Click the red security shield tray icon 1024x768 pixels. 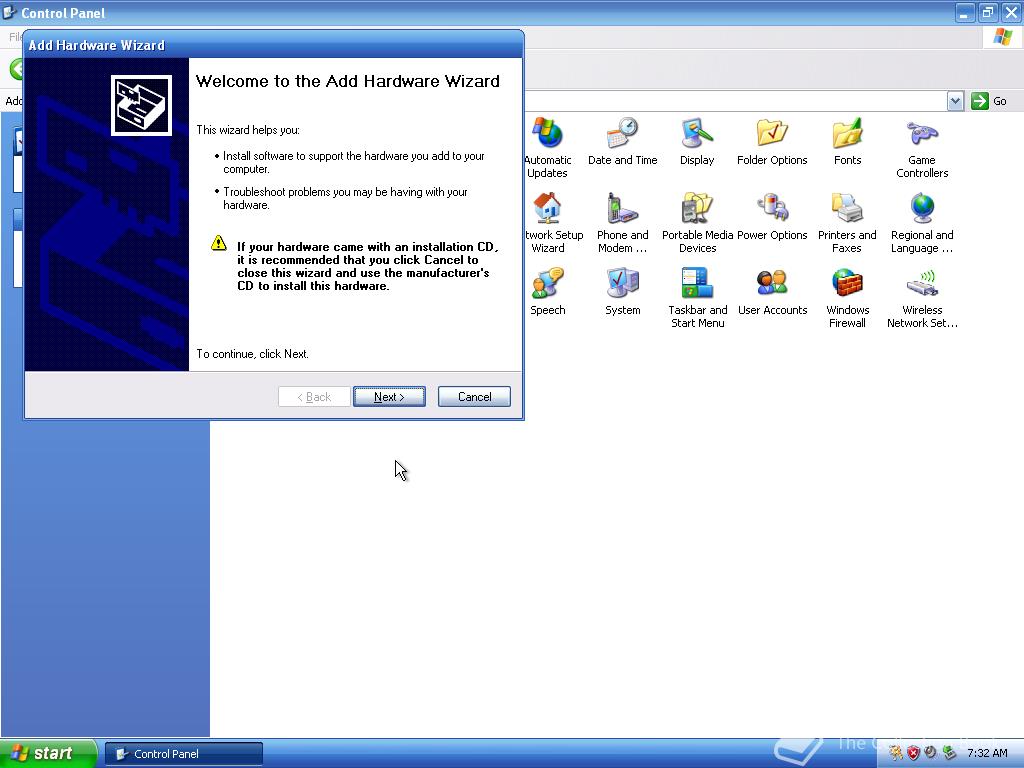tap(913, 753)
